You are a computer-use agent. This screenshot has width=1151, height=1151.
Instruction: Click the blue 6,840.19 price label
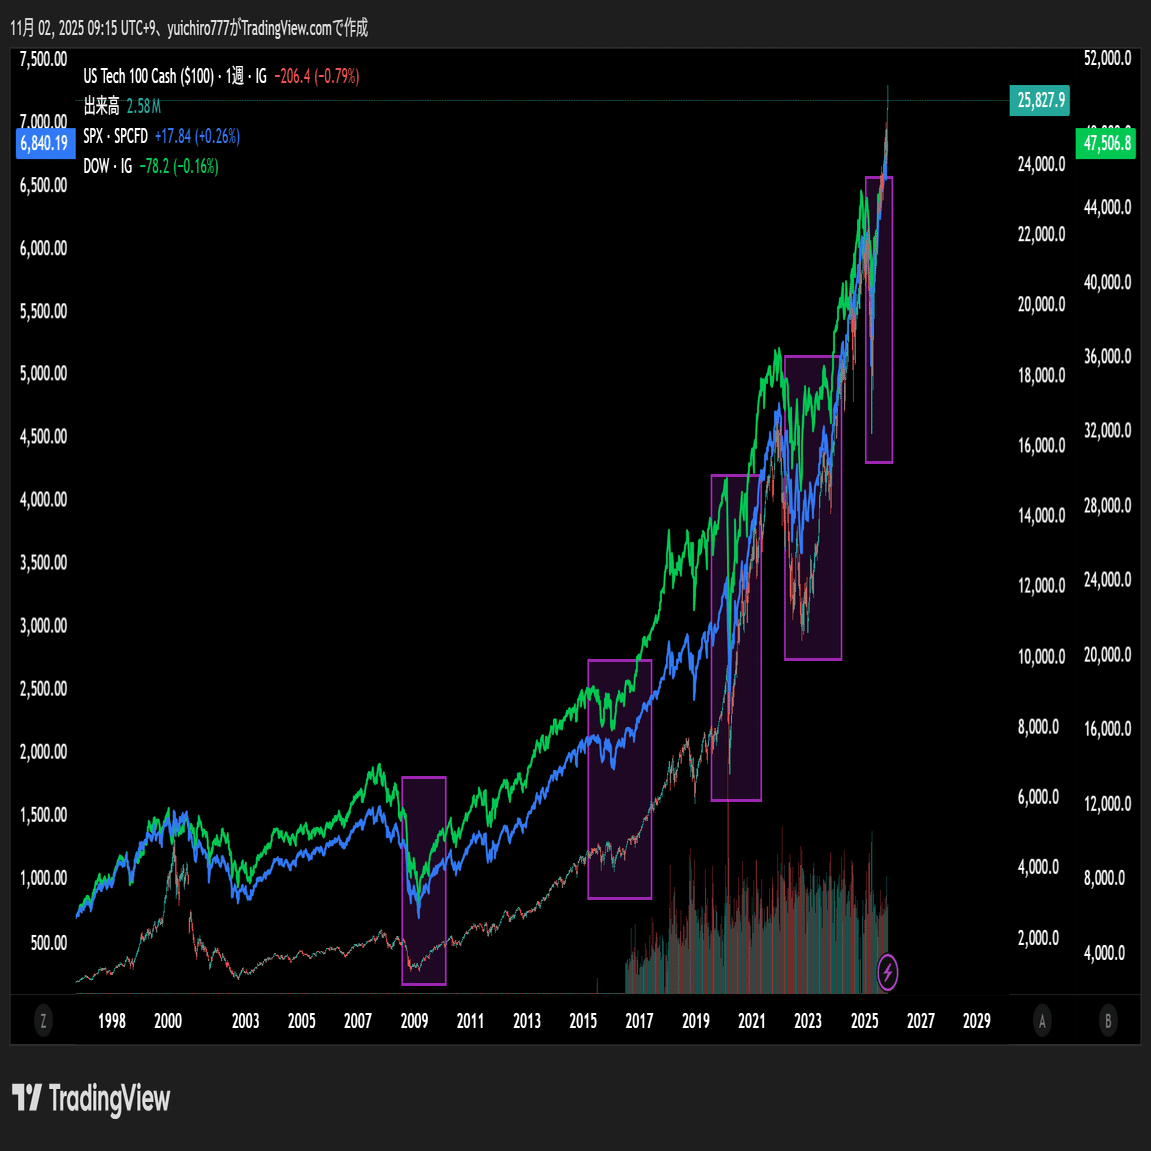[x=46, y=143]
